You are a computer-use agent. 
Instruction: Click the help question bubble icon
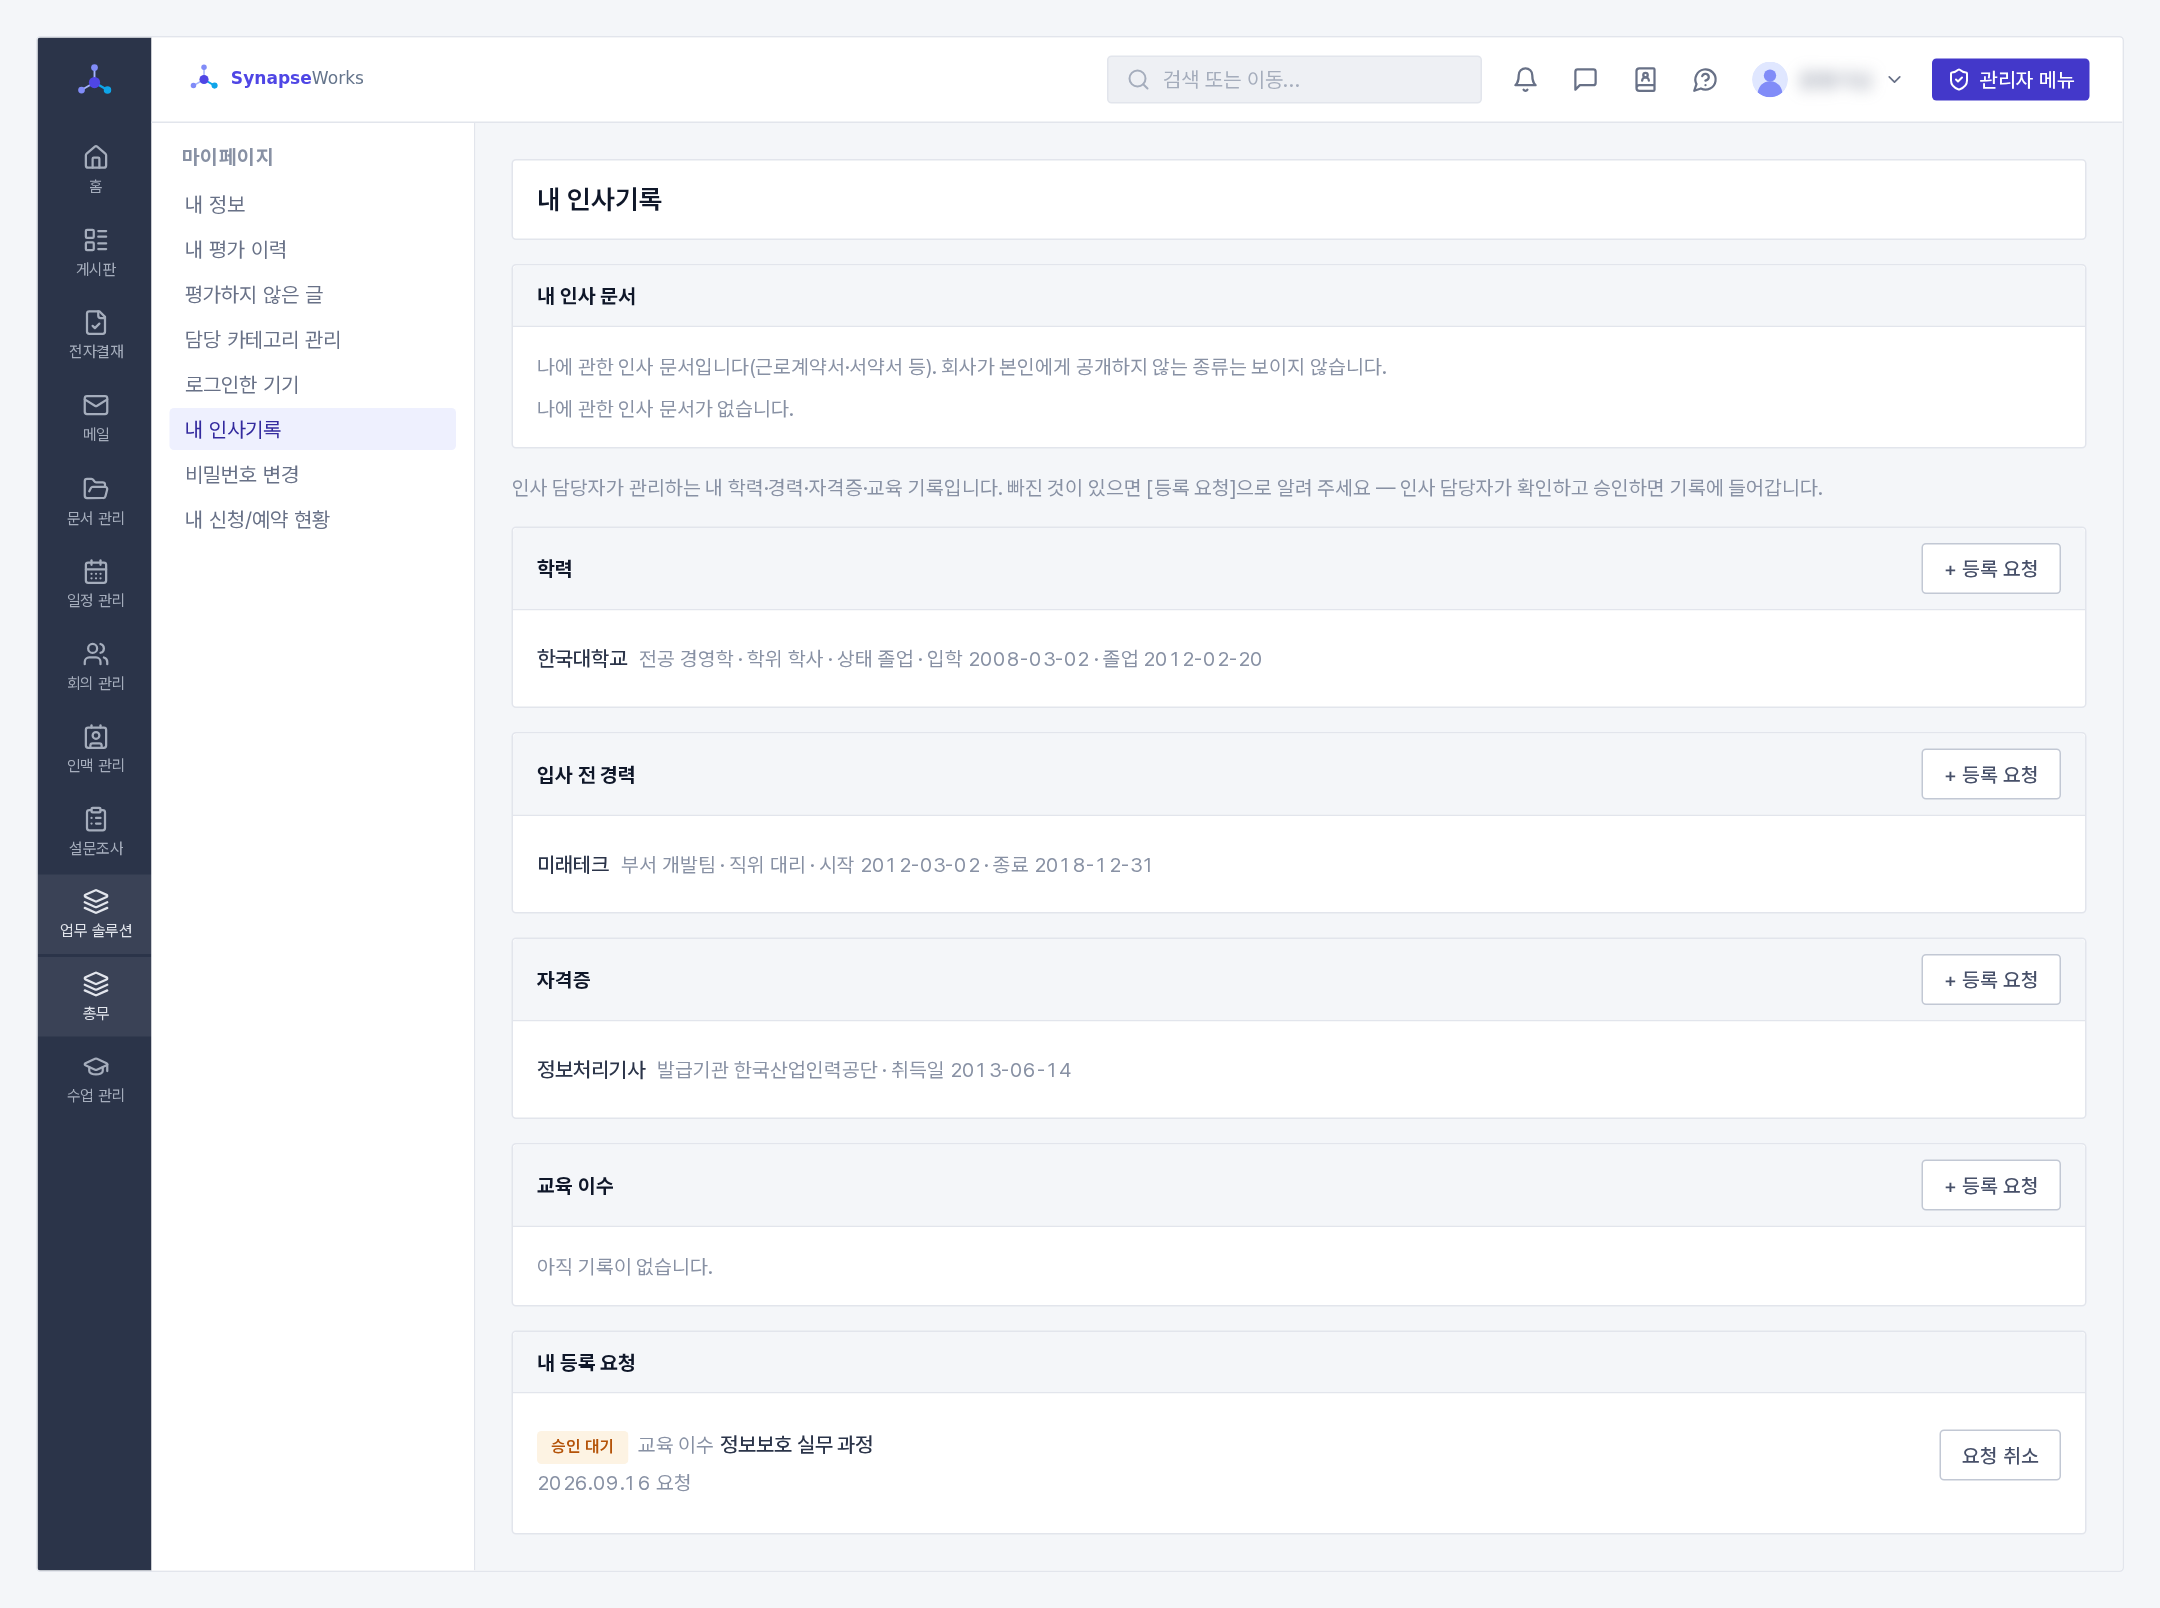pyautogui.click(x=1705, y=79)
